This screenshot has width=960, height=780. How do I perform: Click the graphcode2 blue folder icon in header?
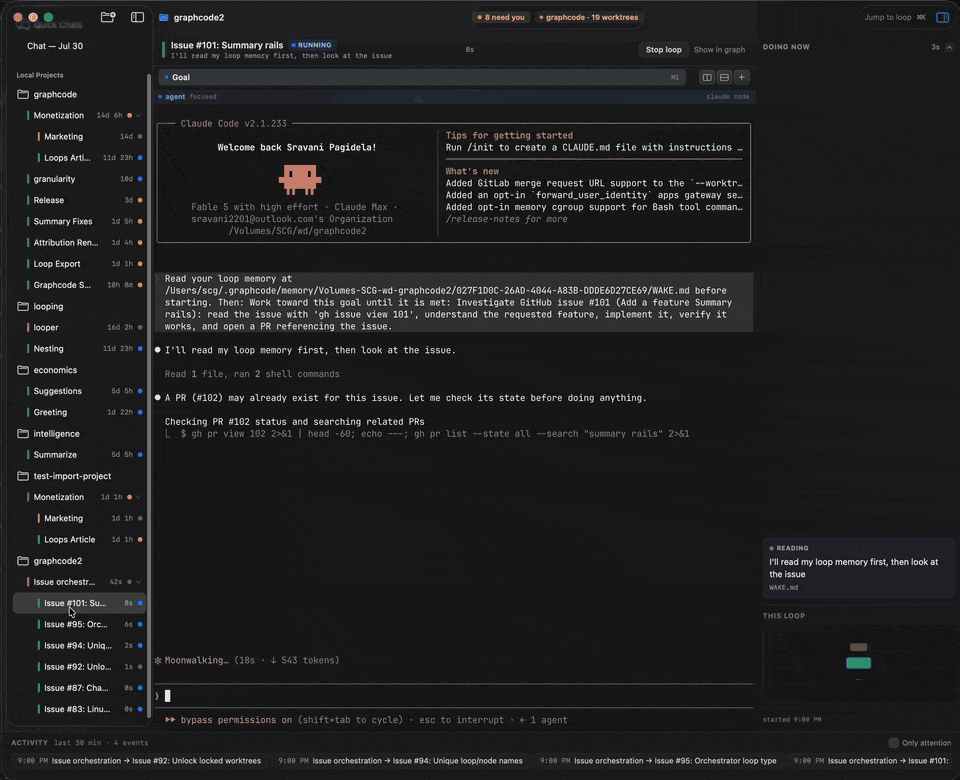pos(164,17)
